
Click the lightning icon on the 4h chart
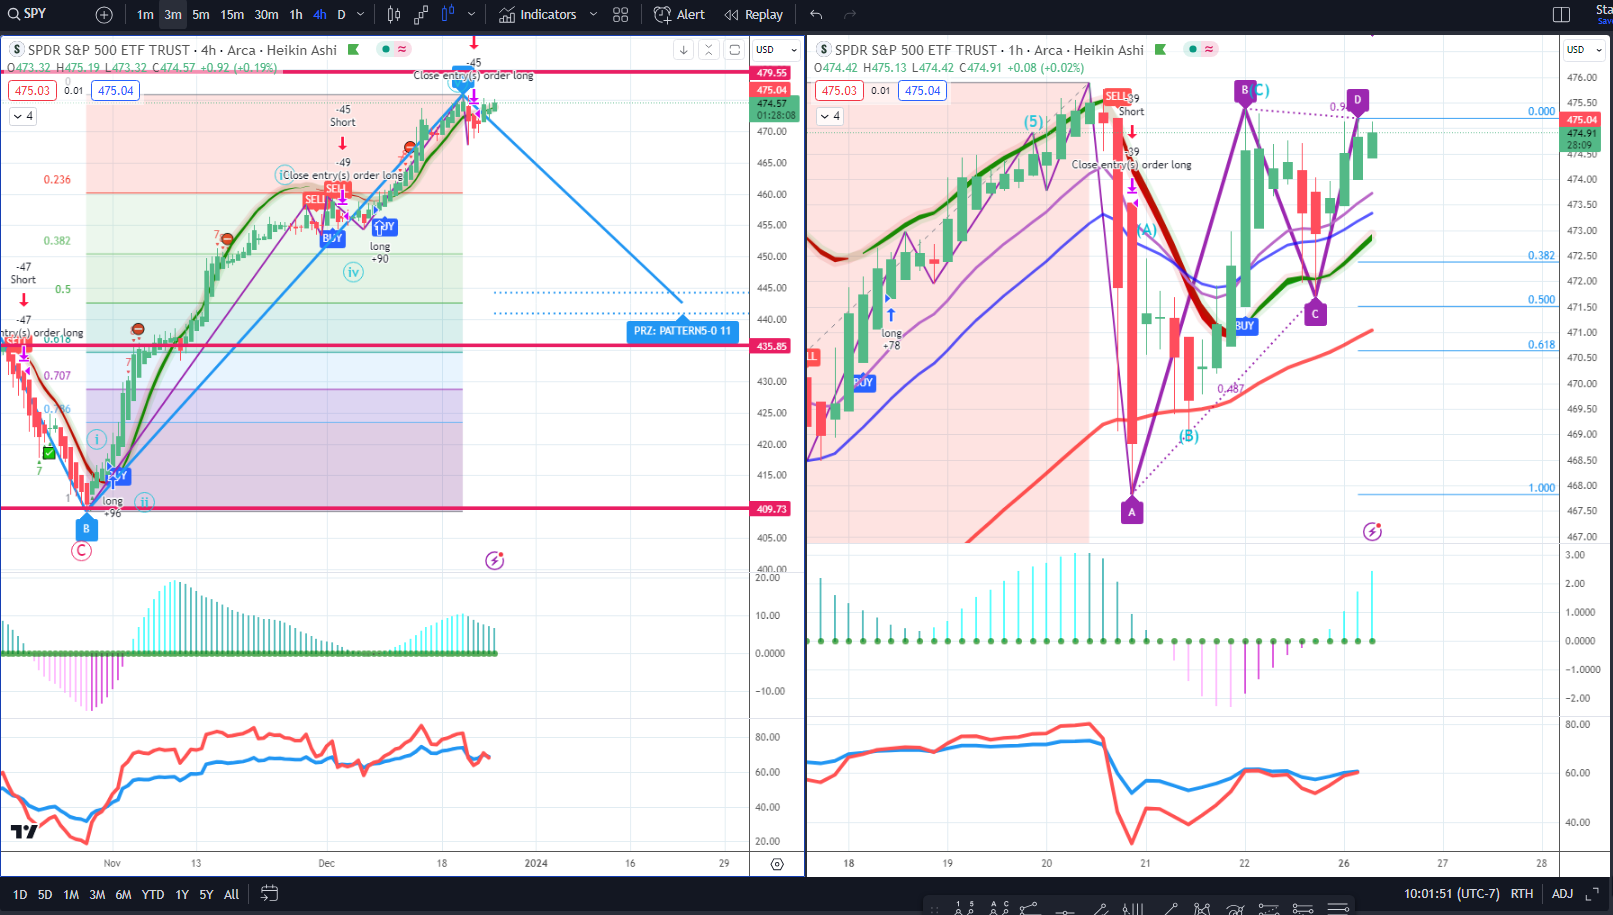494,560
